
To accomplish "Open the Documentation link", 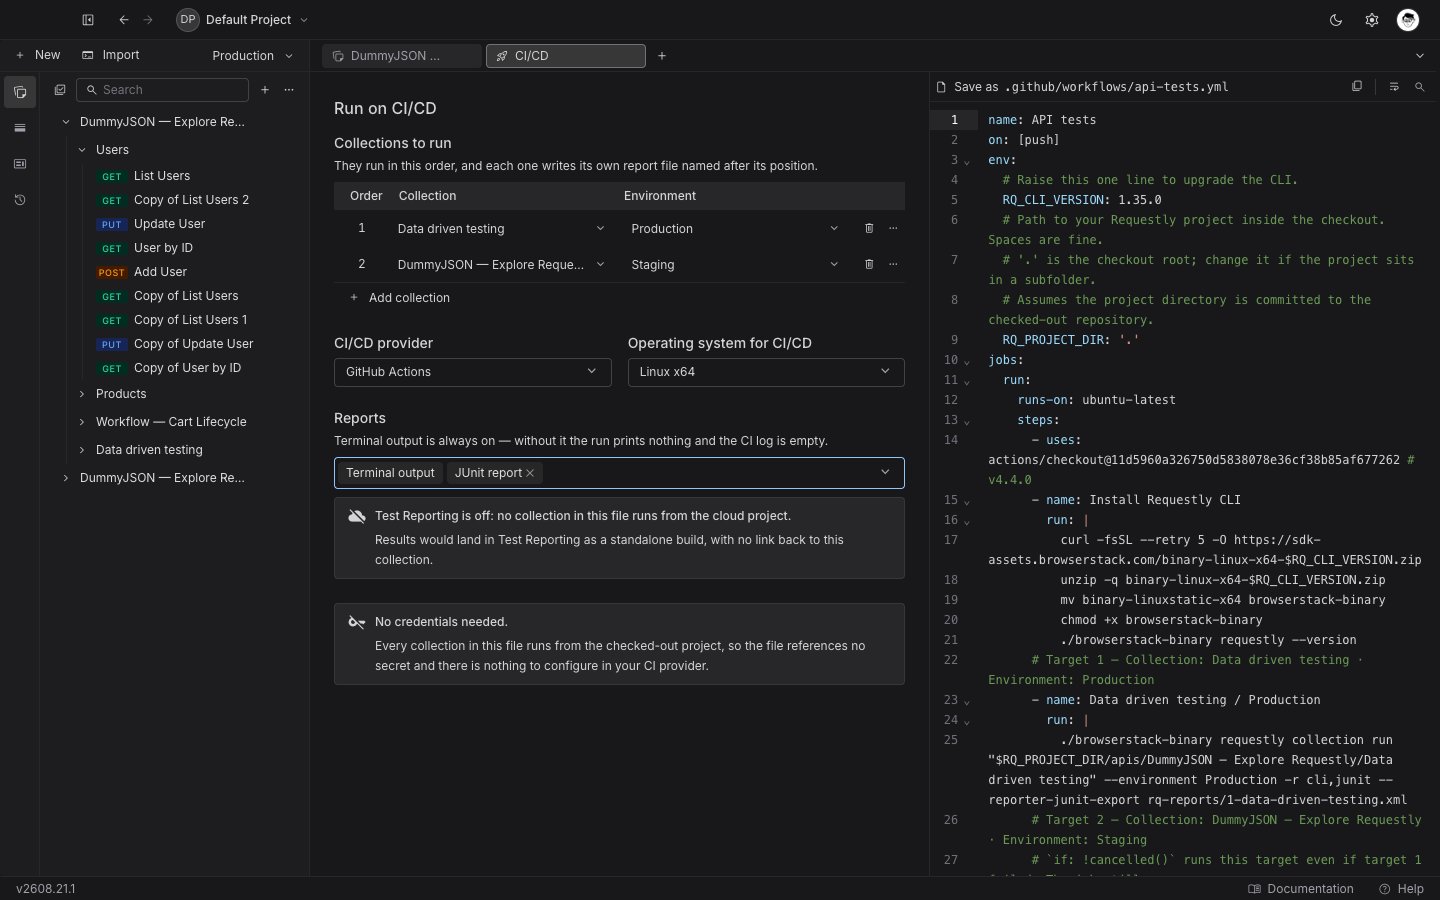I will tap(1300, 889).
